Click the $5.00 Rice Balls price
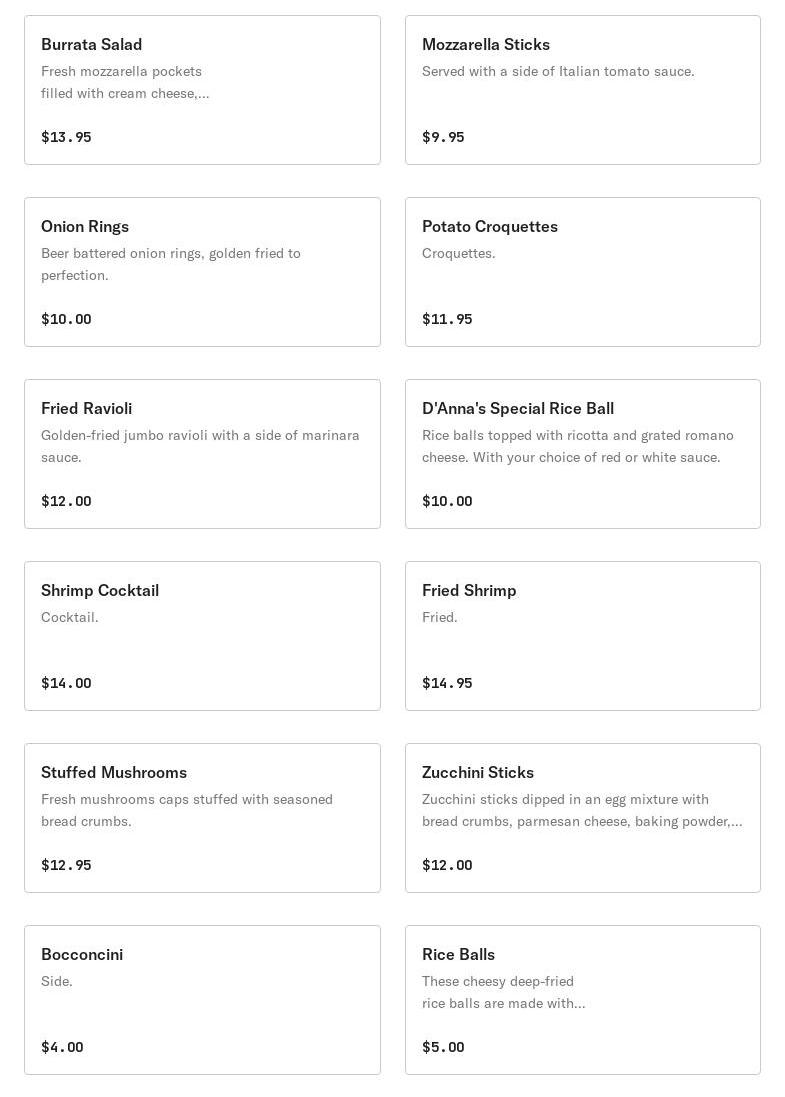 443,1047
